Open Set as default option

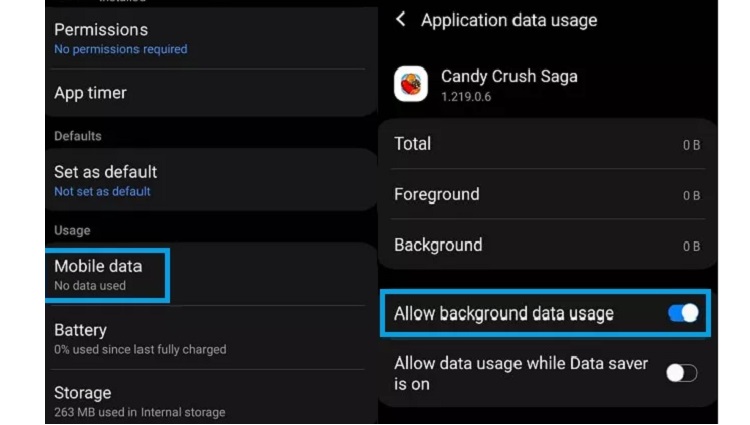click(x=210, y=180)
